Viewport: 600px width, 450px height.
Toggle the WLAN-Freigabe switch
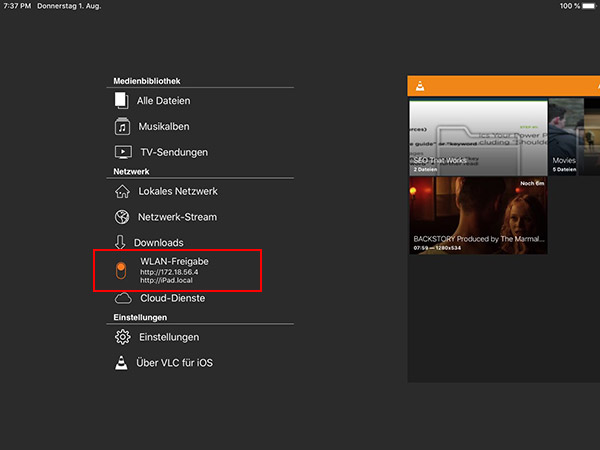point(121,271)
